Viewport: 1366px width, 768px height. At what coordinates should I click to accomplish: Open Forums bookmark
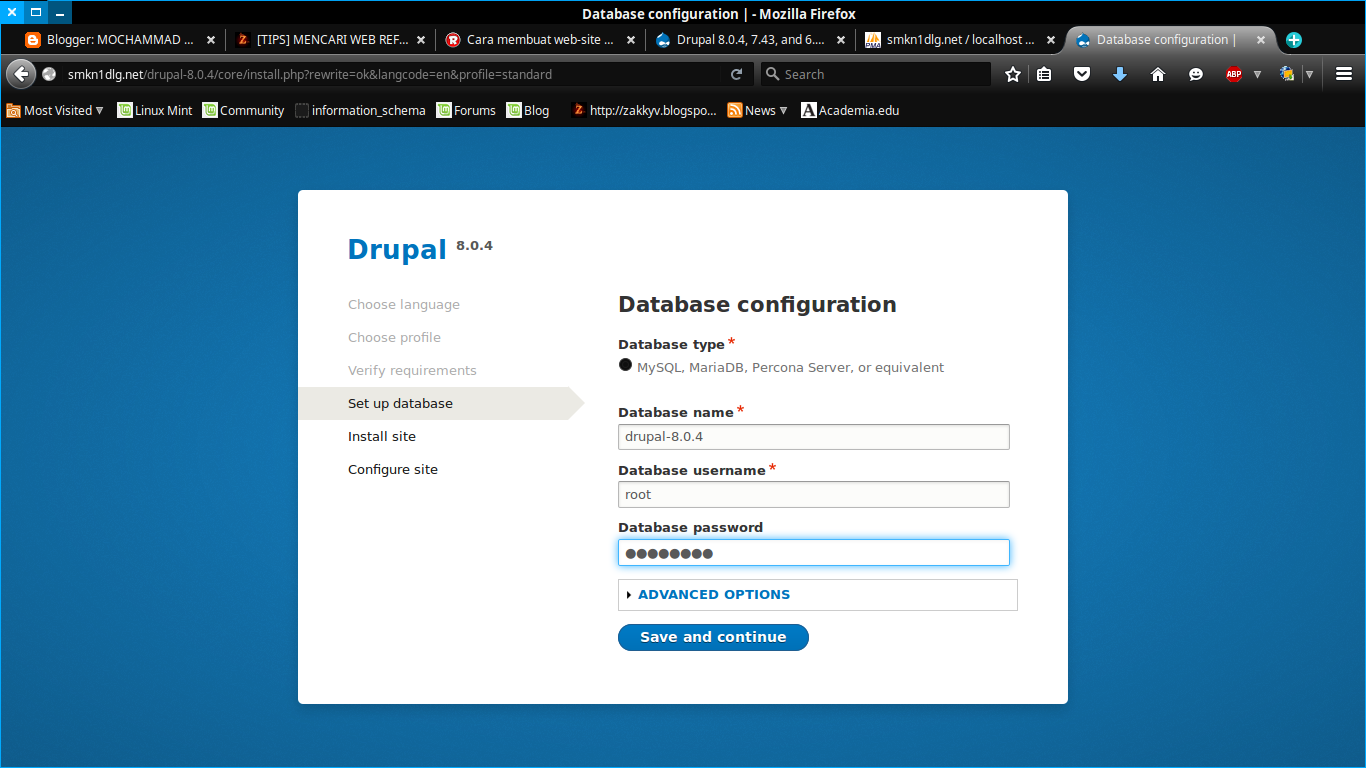466,110
